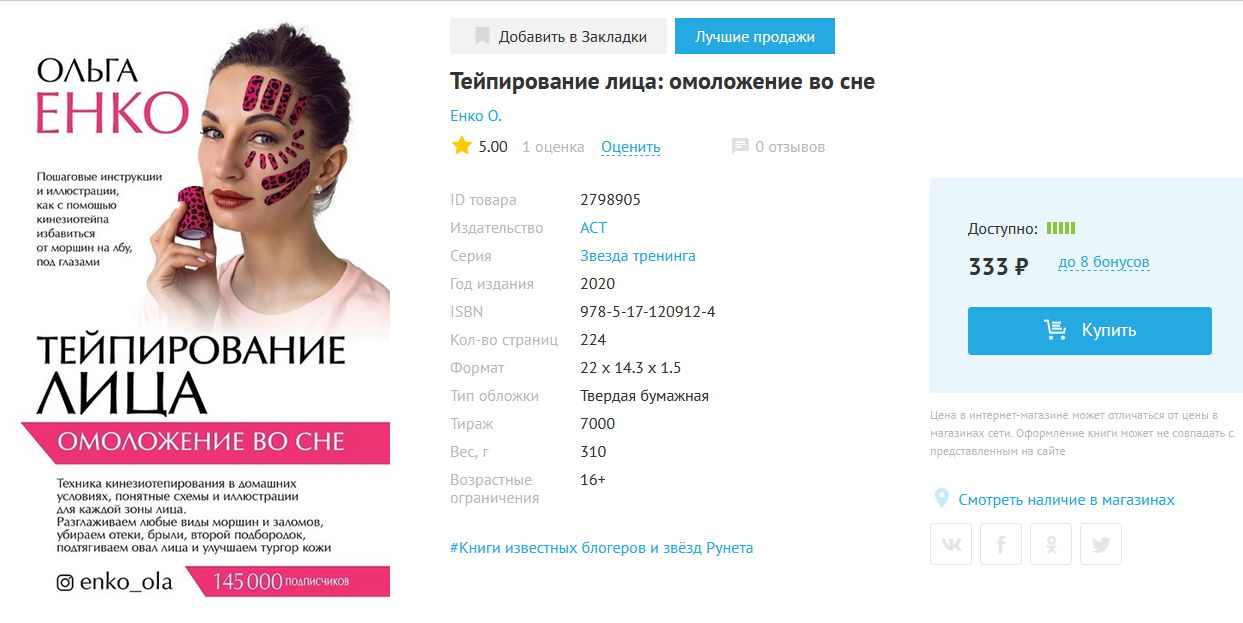Click the 0 отзывов reviews count

[790, 147]
